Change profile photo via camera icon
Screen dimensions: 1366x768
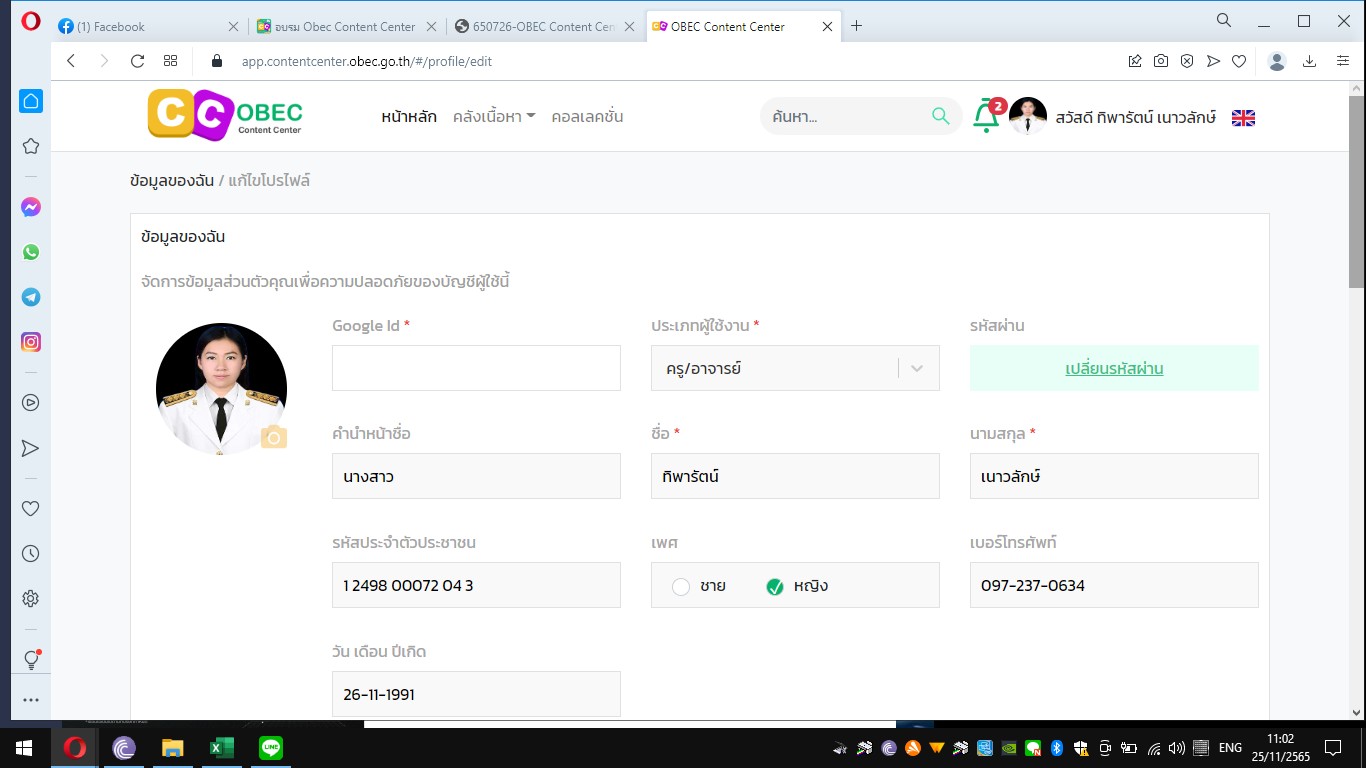(x=274, y=437)
